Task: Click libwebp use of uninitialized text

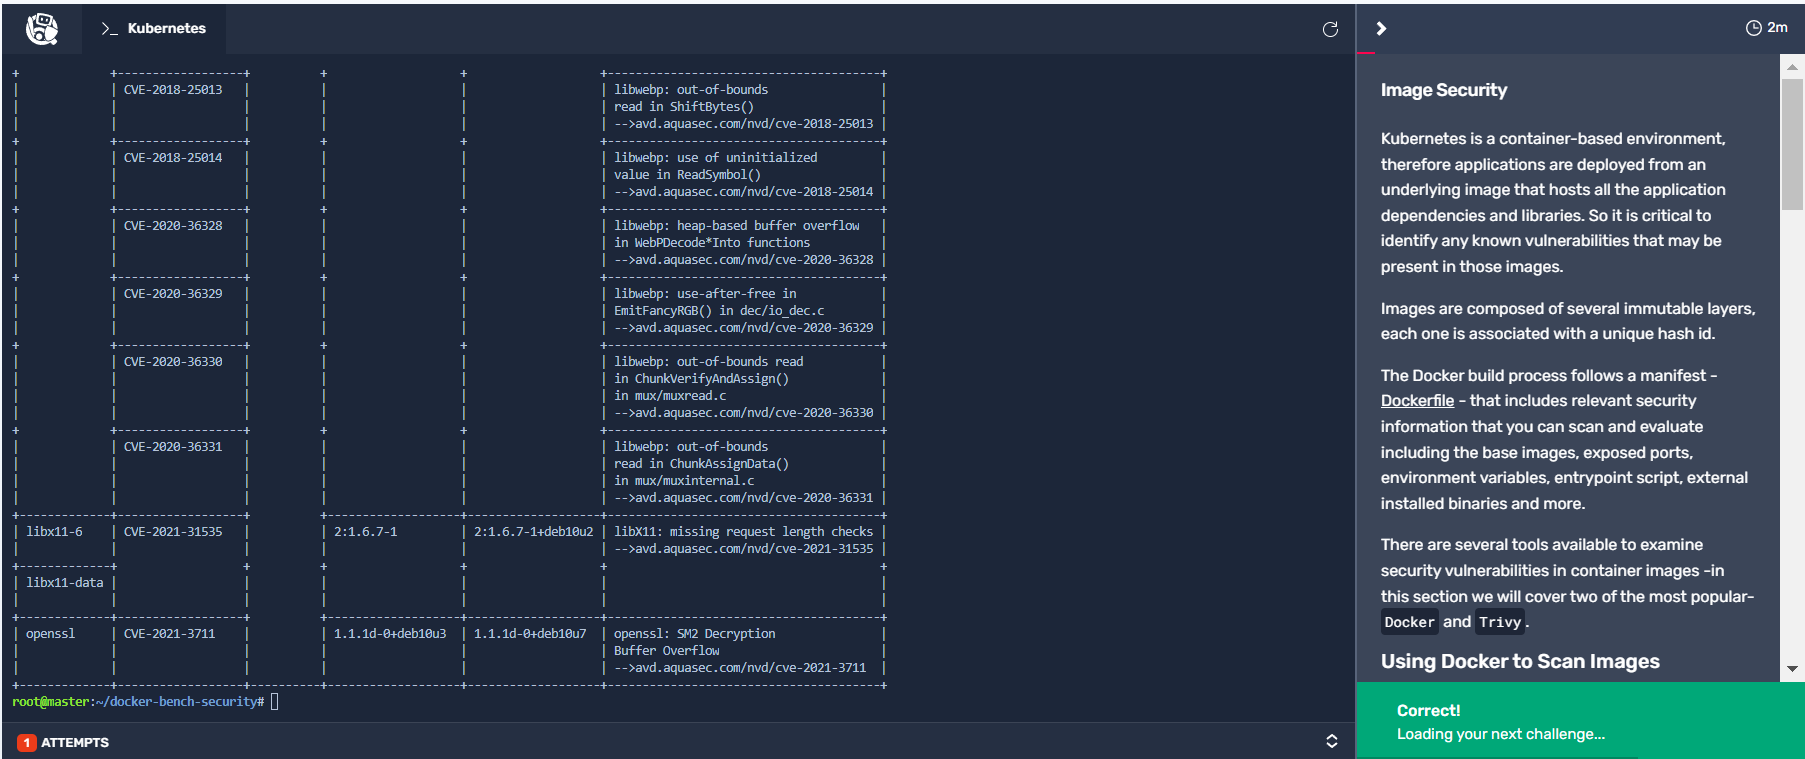Action: [x=715, y=158]
